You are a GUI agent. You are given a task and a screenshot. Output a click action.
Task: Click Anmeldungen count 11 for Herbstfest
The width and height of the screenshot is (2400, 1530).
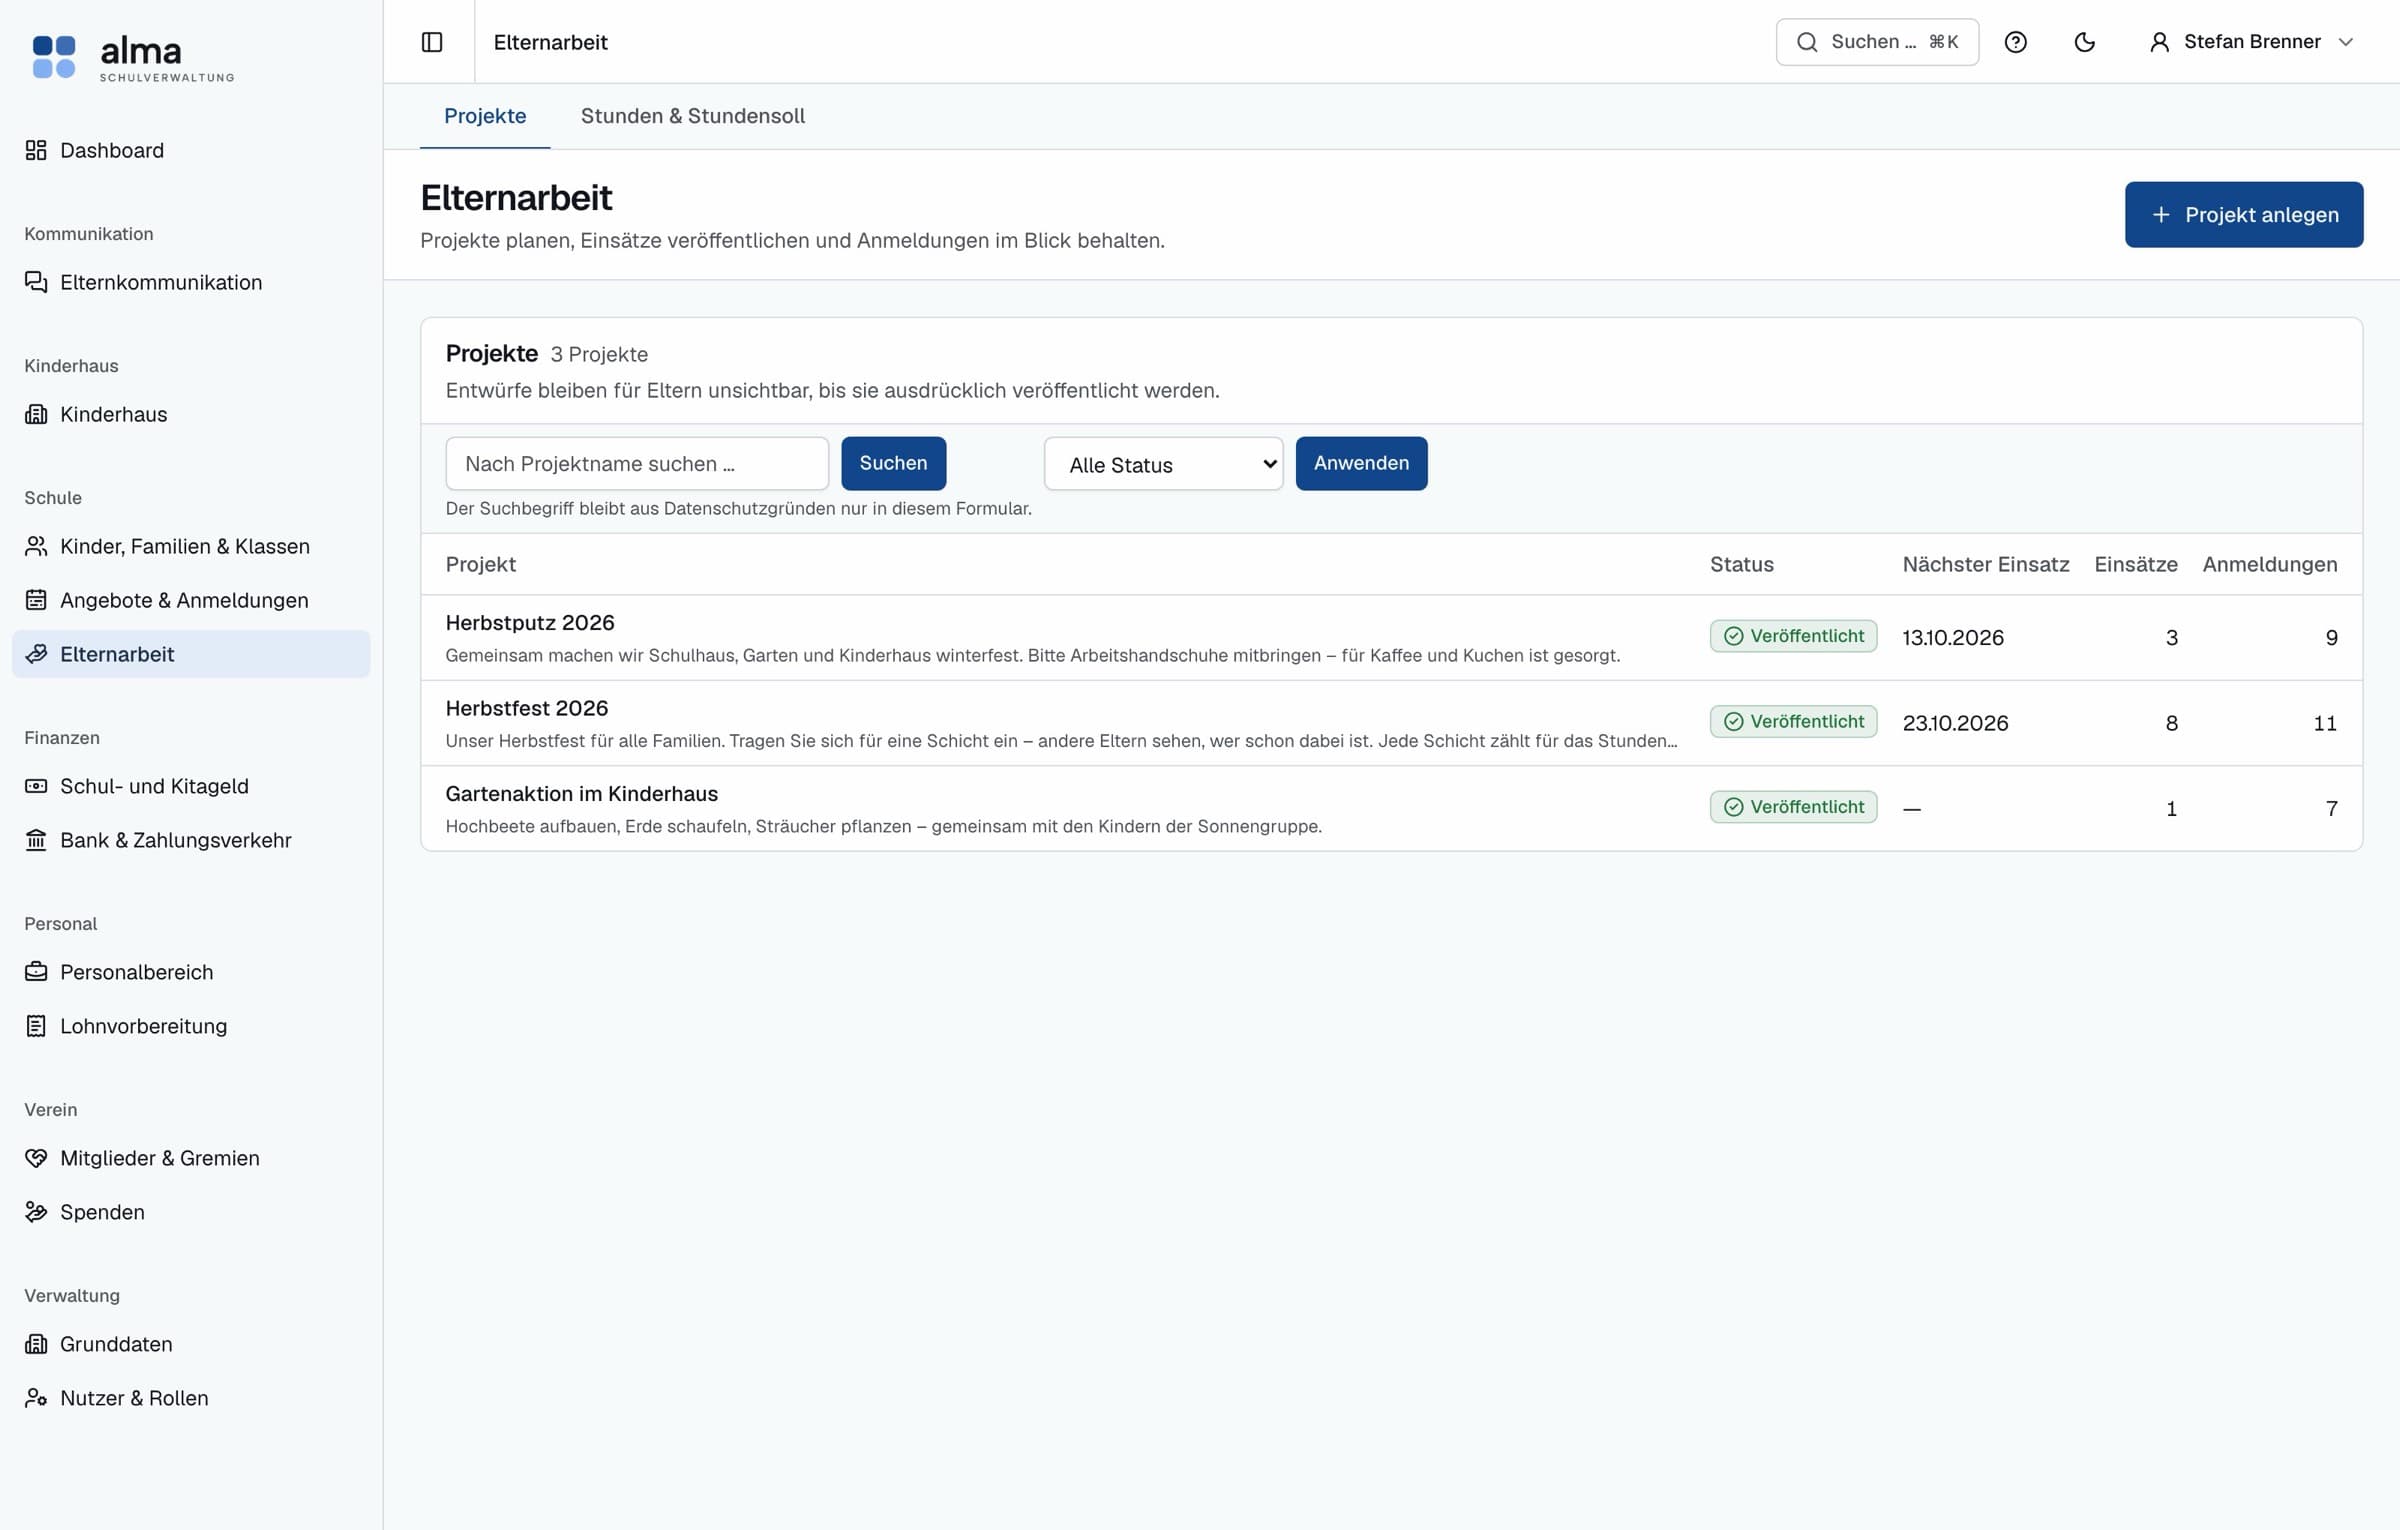pyautogui.click(x=2325, y=723)
